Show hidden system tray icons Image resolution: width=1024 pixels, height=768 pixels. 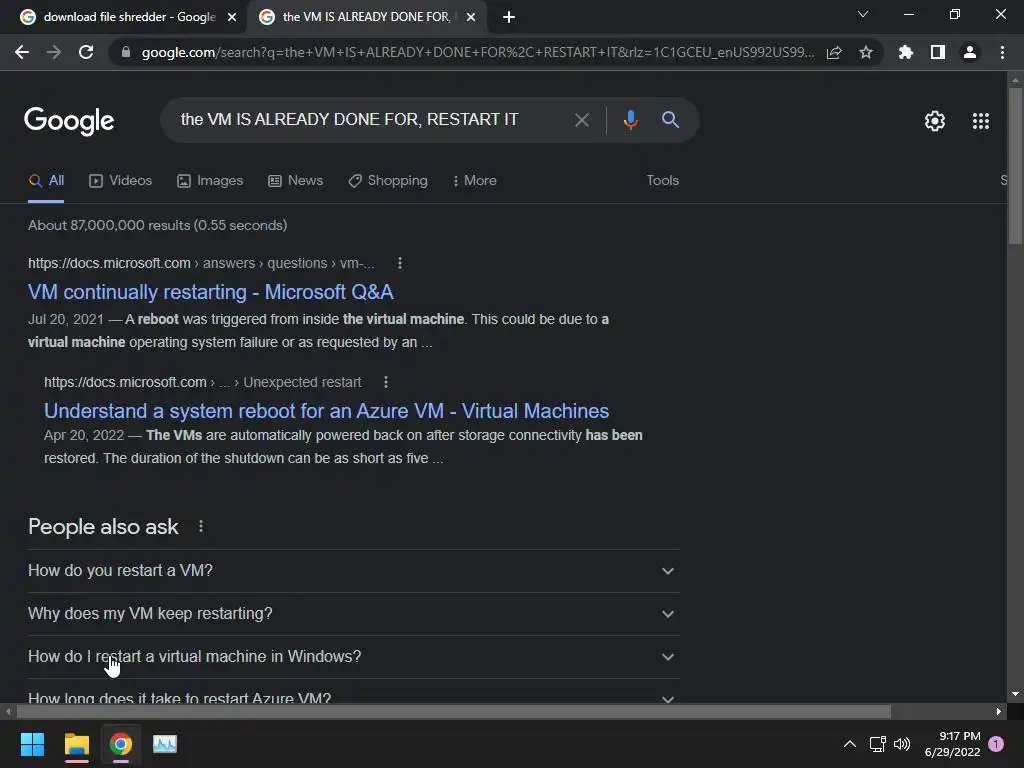coord(850,744)
